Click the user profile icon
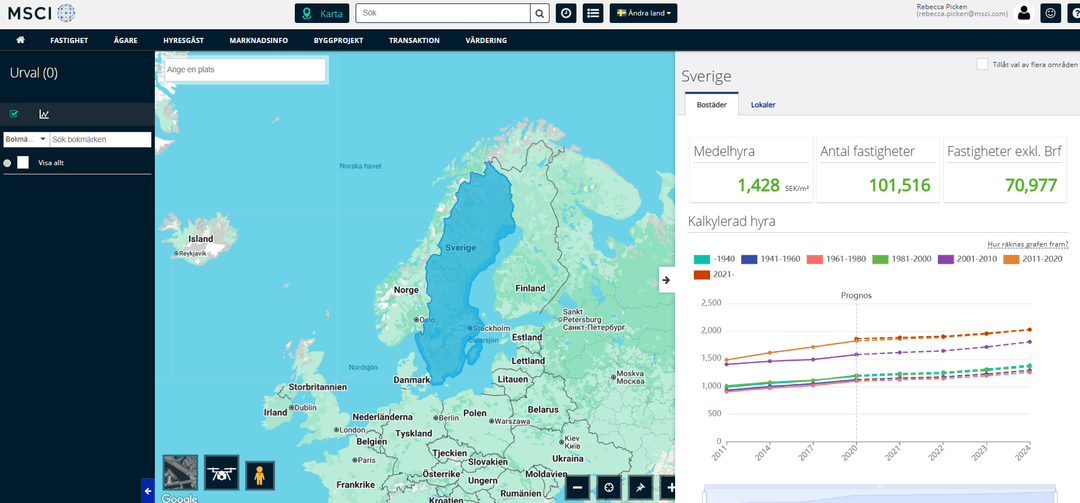1080x503 pixels. coord(1024,13)
